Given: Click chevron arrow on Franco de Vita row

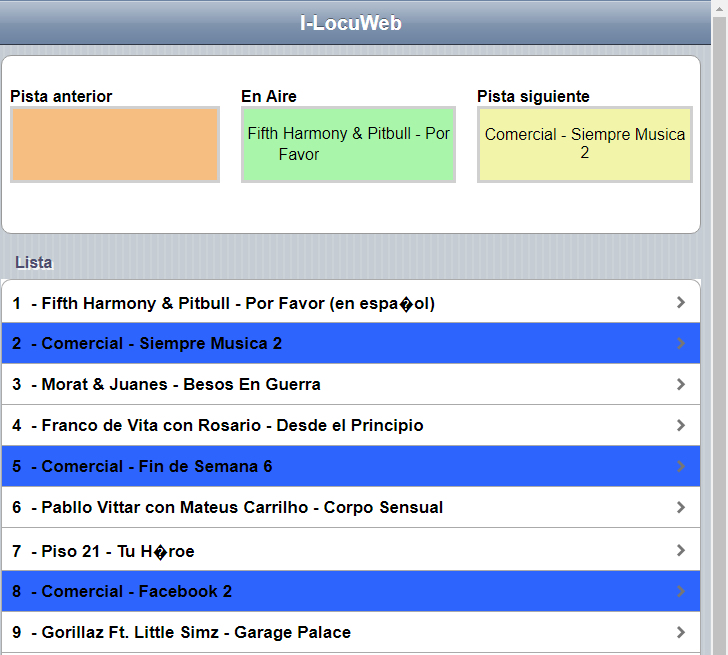Looking at the screenshot, I should coord(681,425).
